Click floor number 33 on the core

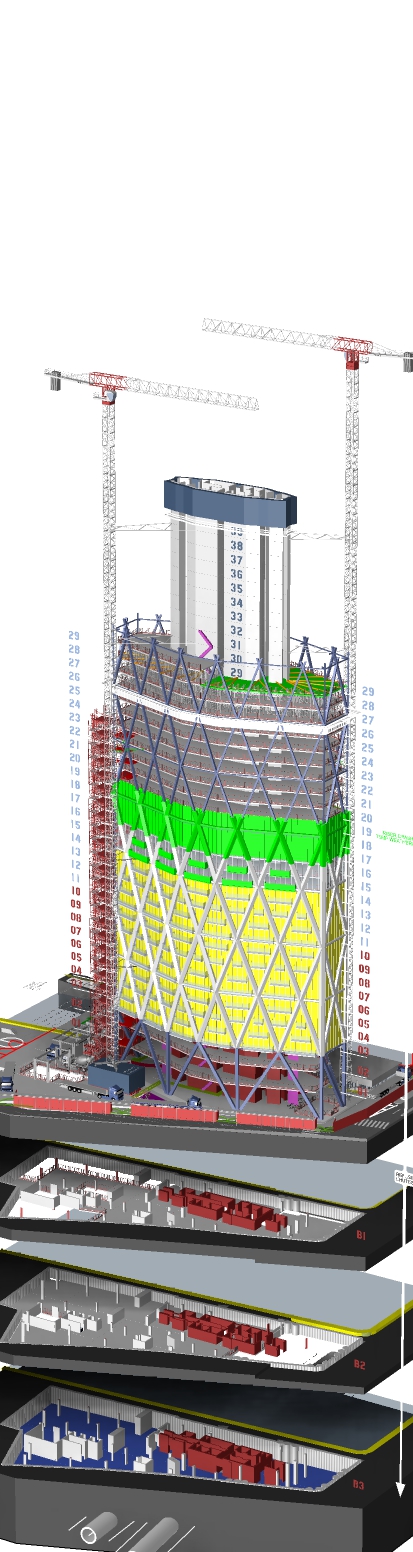coord(237,616)
